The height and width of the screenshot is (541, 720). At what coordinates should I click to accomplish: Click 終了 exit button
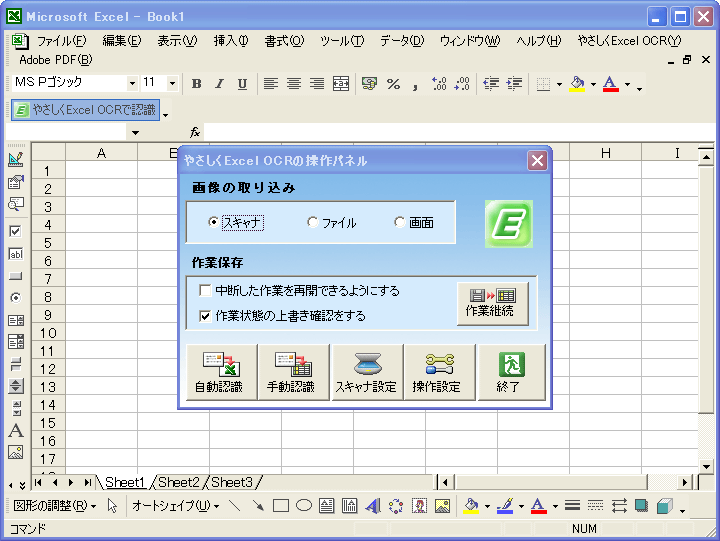coord(512,372)
